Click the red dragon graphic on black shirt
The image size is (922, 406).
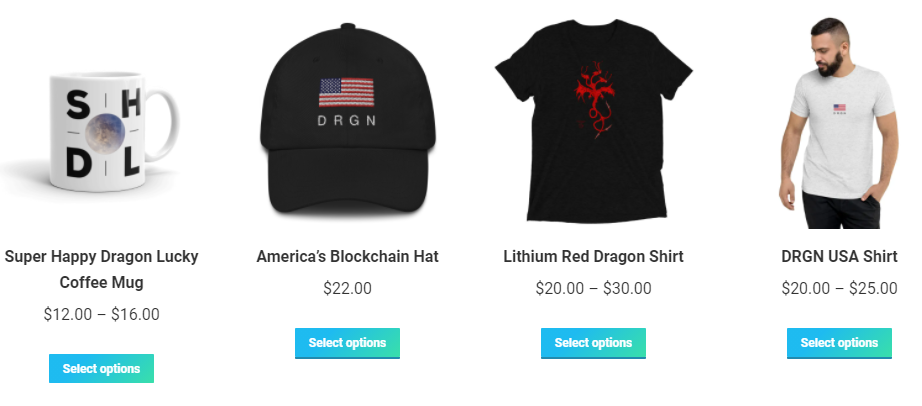[x=593, y=99]
